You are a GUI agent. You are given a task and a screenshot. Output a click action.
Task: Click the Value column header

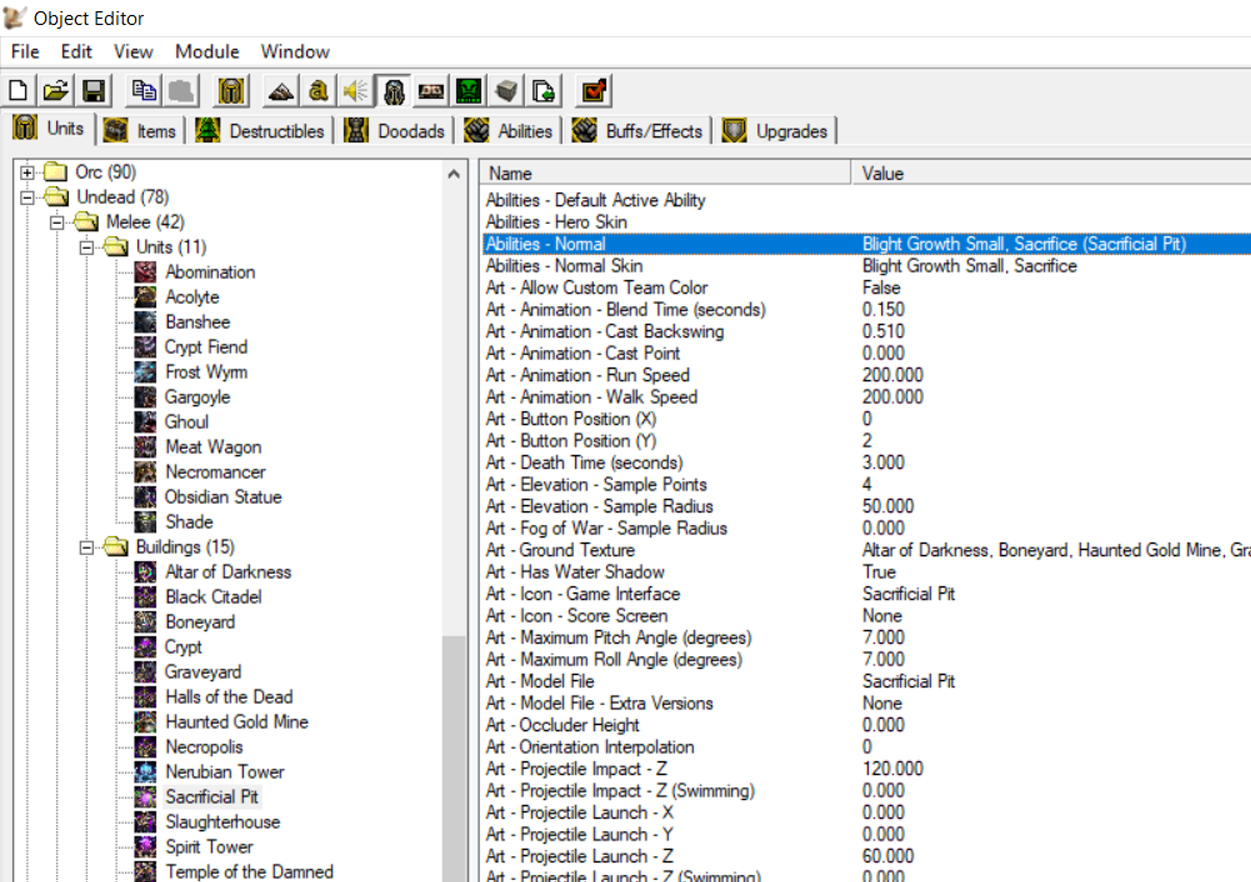tap(1051, 173)
